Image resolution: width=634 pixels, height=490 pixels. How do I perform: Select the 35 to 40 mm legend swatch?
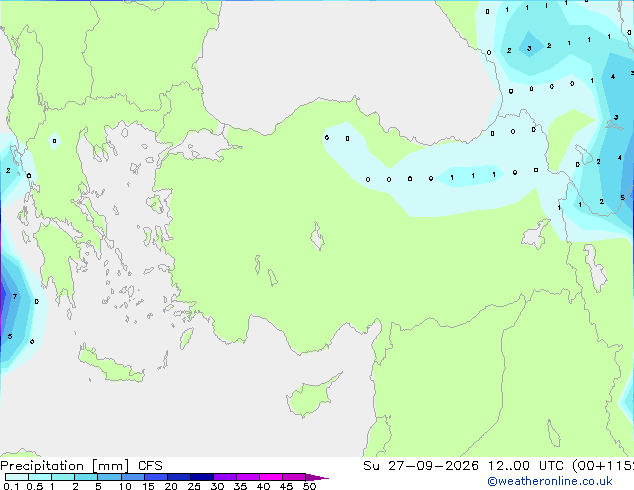click(x=248, y=477)
